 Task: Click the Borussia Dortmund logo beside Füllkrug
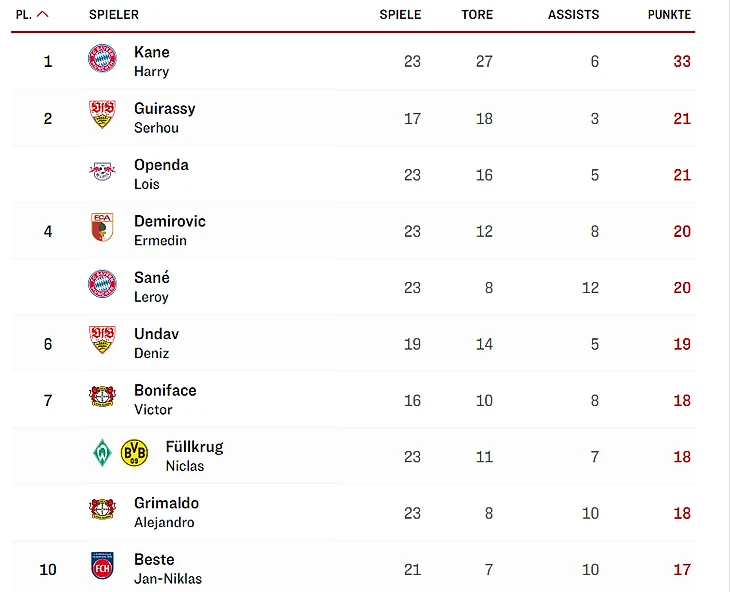134,454
